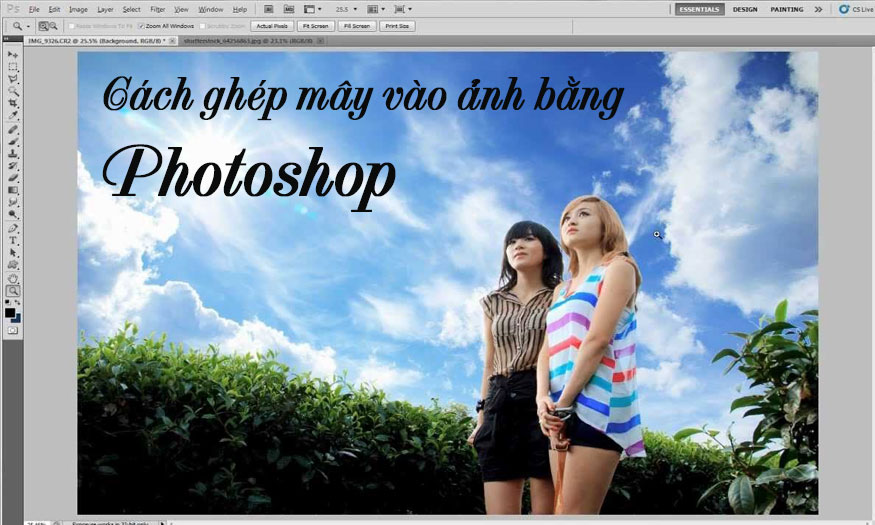Close the IMG_9326.CR2 tab
The height and width of the screenshot is (525, 875).
[172, 41]
